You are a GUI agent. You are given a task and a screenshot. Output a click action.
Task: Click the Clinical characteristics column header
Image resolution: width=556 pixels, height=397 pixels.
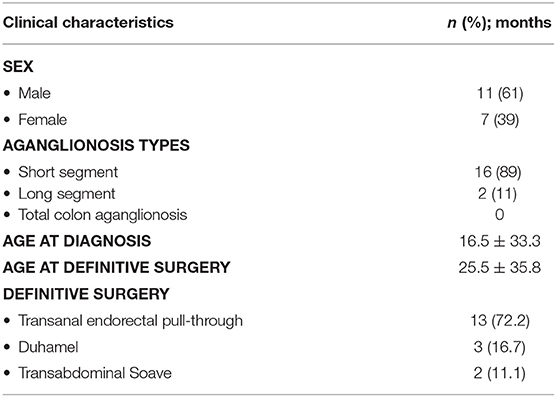(88, 23)
